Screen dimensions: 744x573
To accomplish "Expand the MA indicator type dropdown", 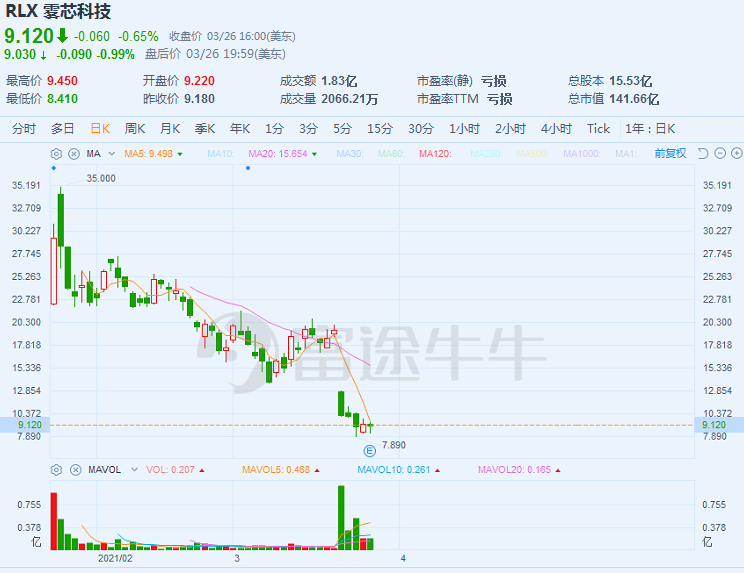I will click(x=112, y=154).
